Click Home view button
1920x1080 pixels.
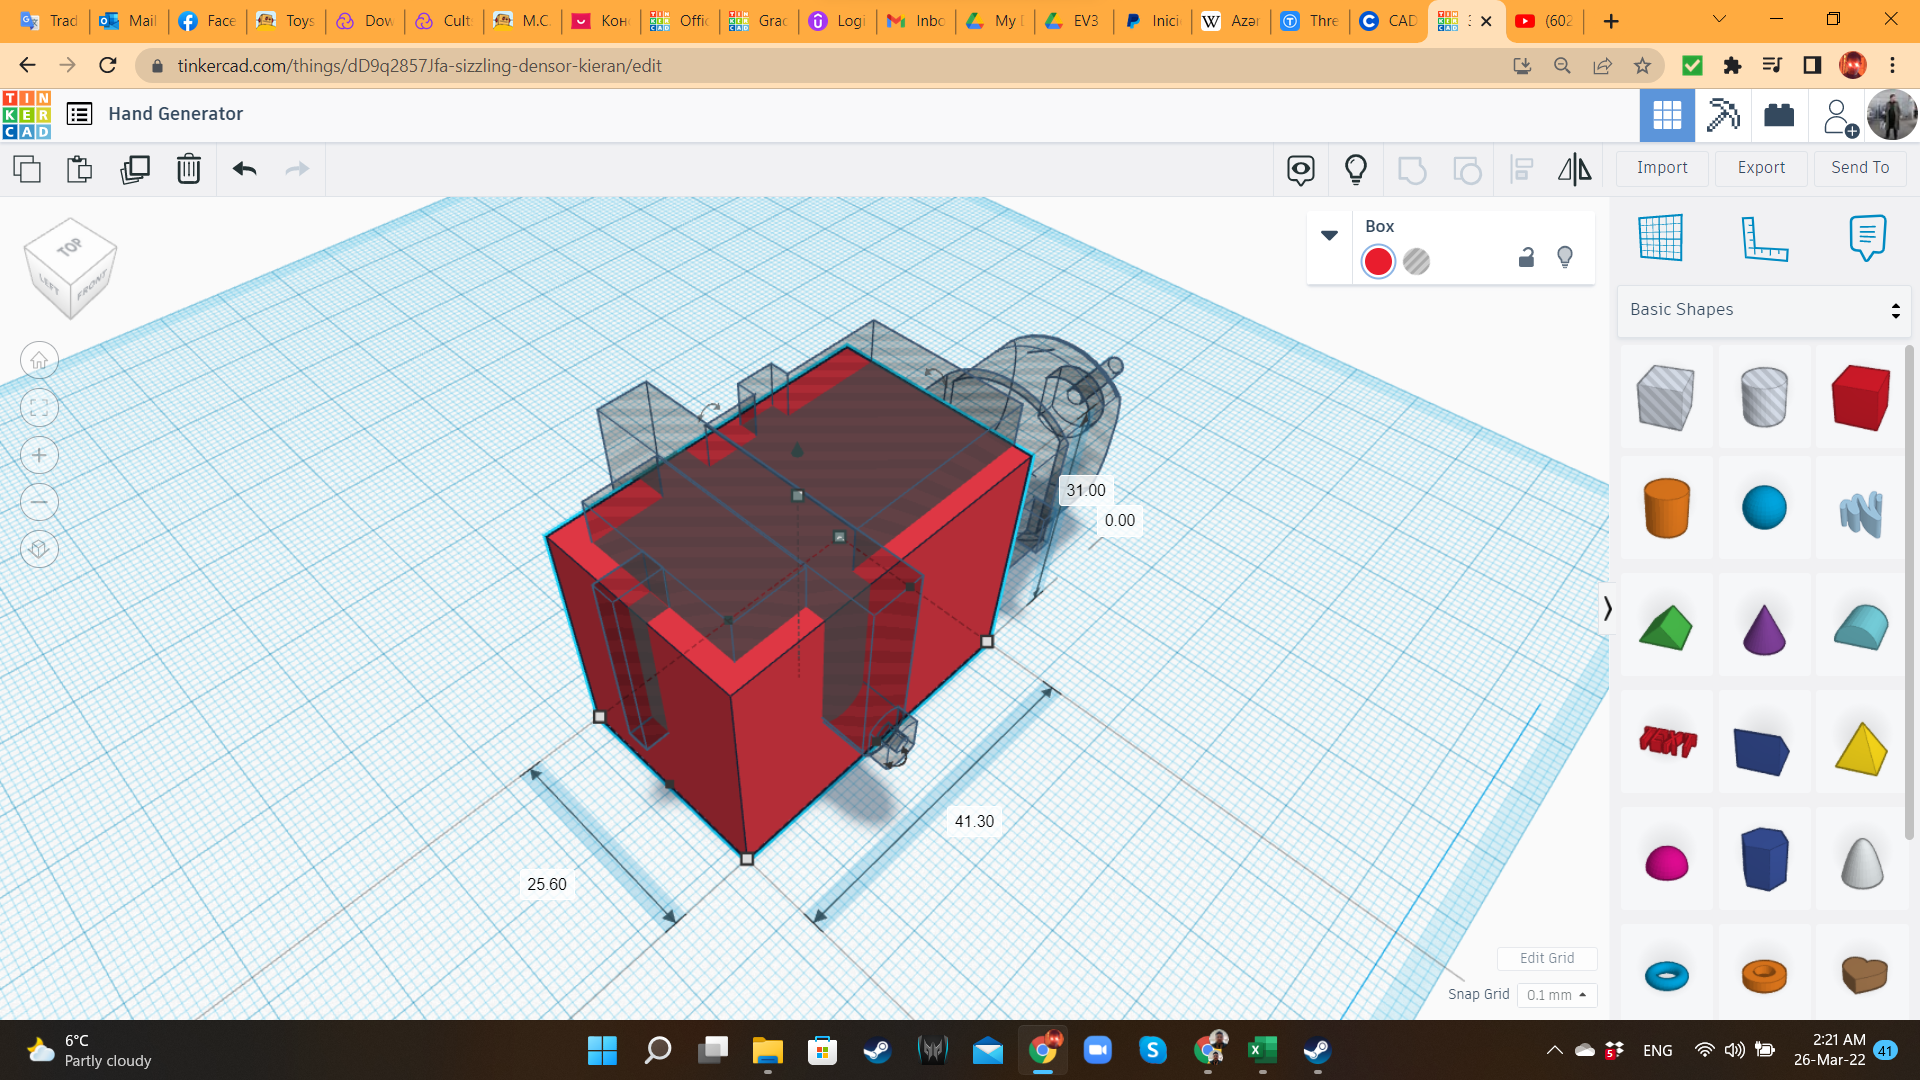(39, 360)
